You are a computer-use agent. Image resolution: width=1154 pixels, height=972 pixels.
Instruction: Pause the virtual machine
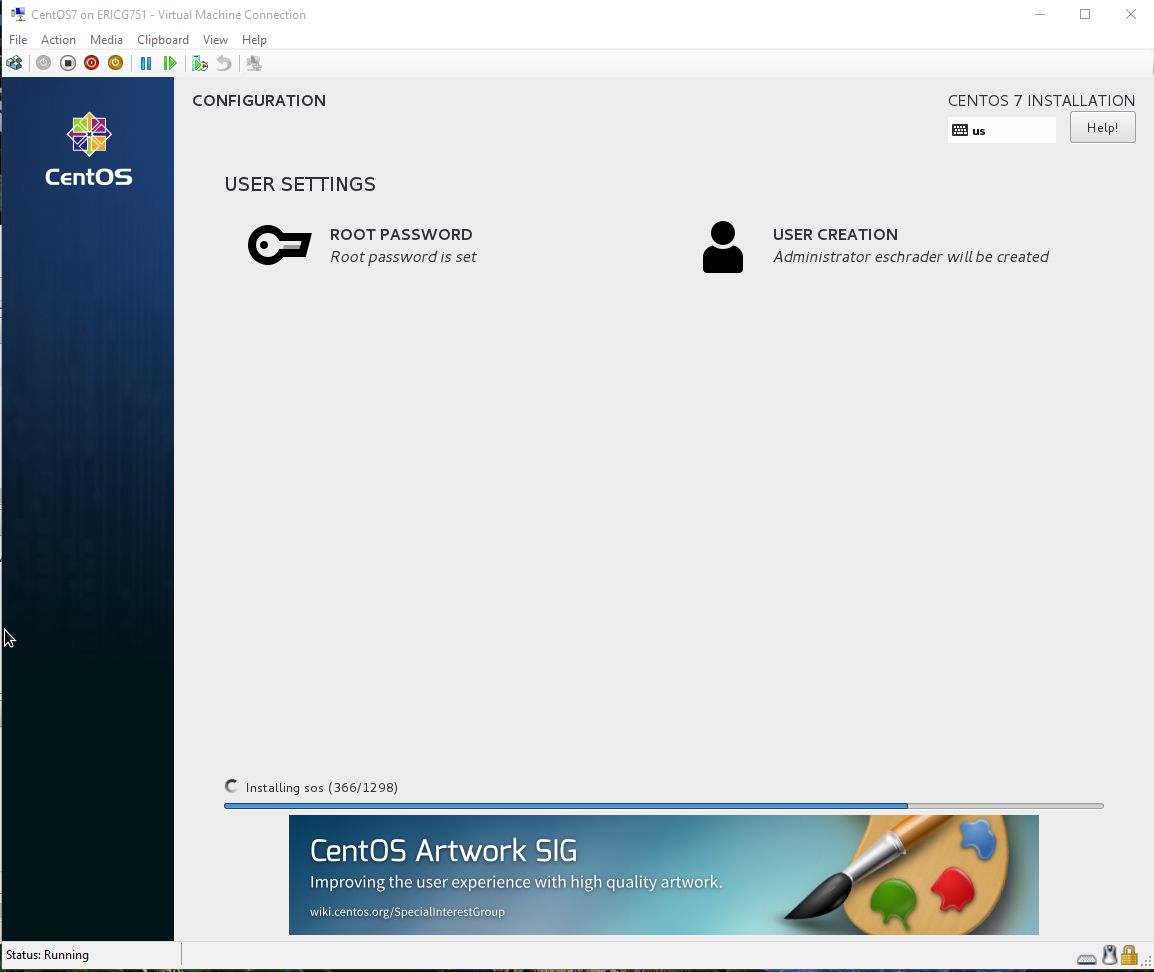coord(146,63)
